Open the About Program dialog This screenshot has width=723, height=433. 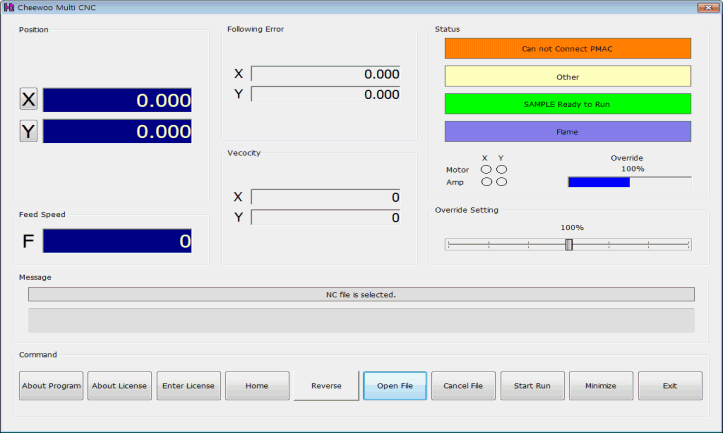[51, 386]
